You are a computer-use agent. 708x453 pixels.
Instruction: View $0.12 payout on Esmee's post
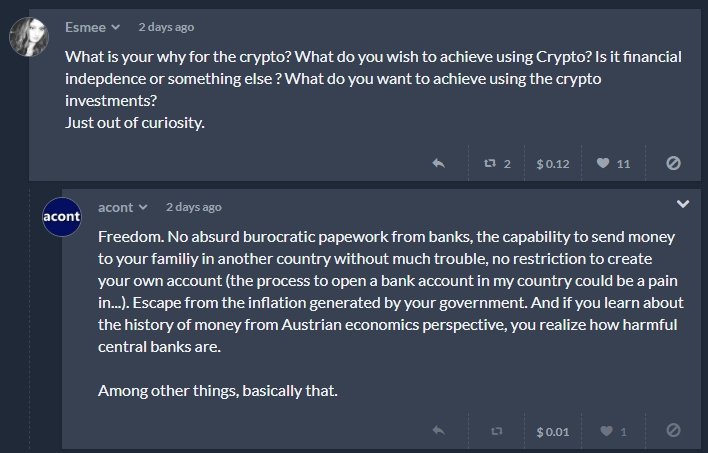(553, 163)
